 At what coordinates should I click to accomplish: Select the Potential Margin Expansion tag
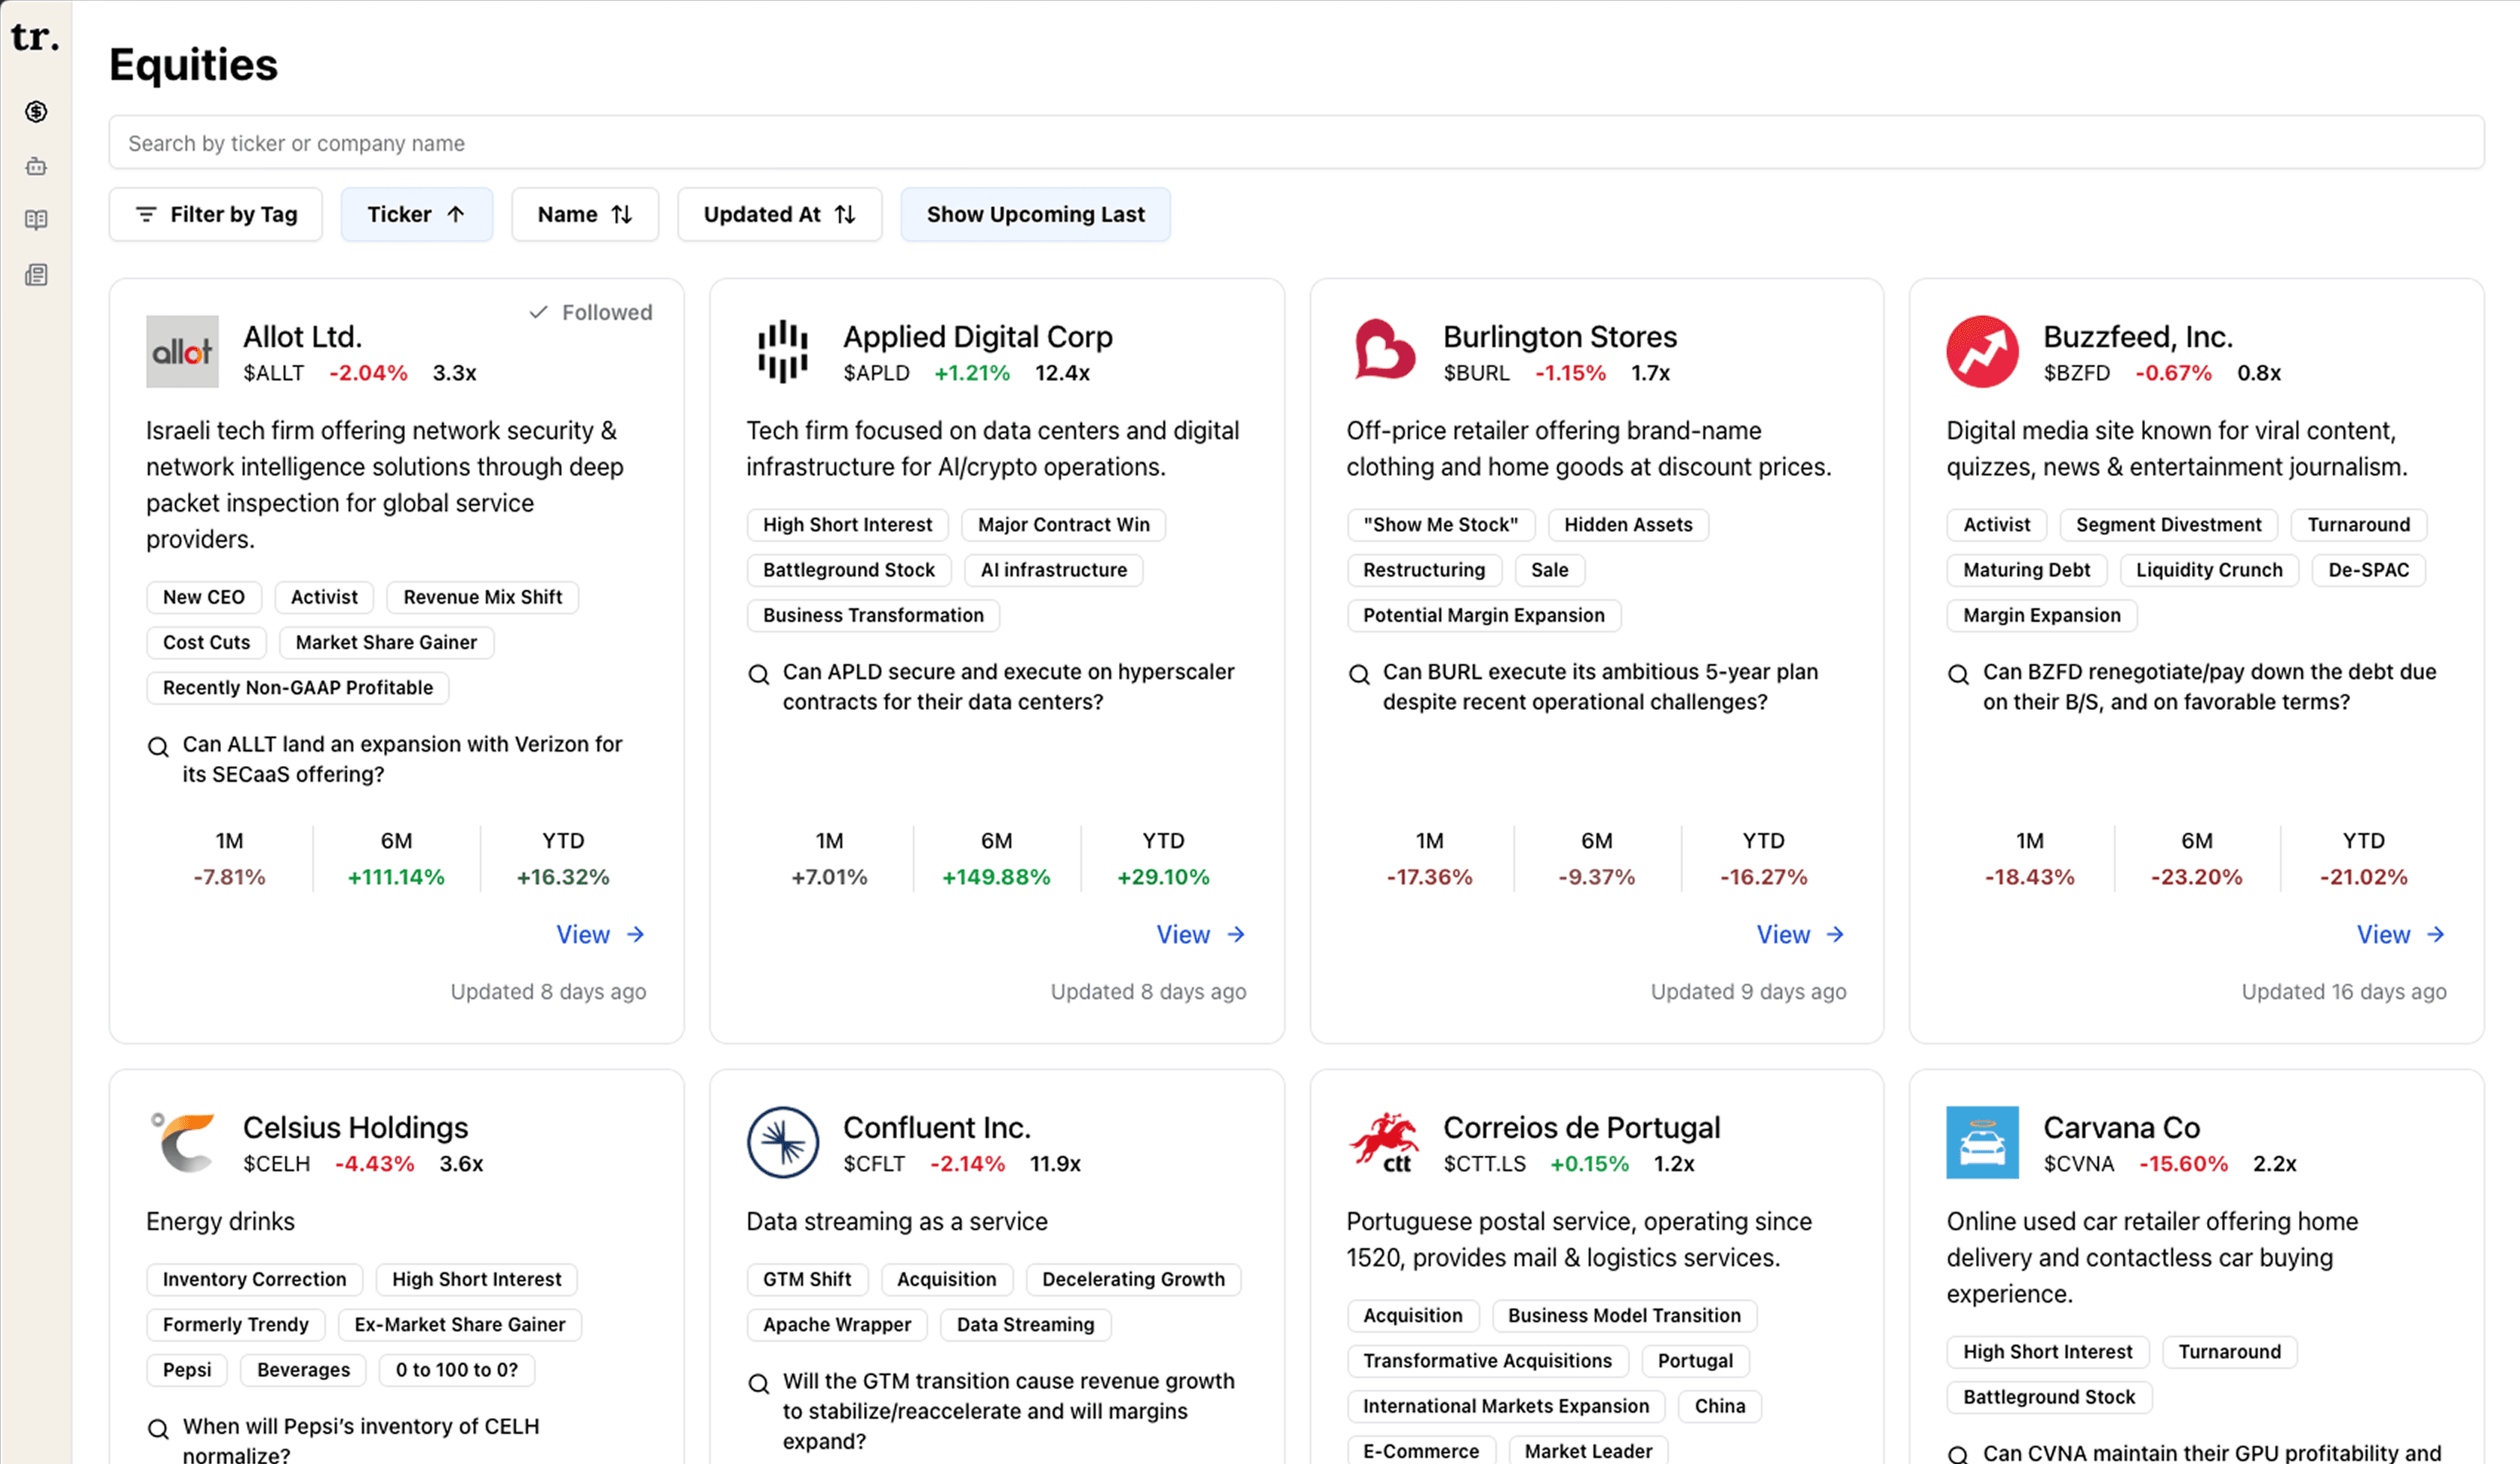coord(1484,615)
